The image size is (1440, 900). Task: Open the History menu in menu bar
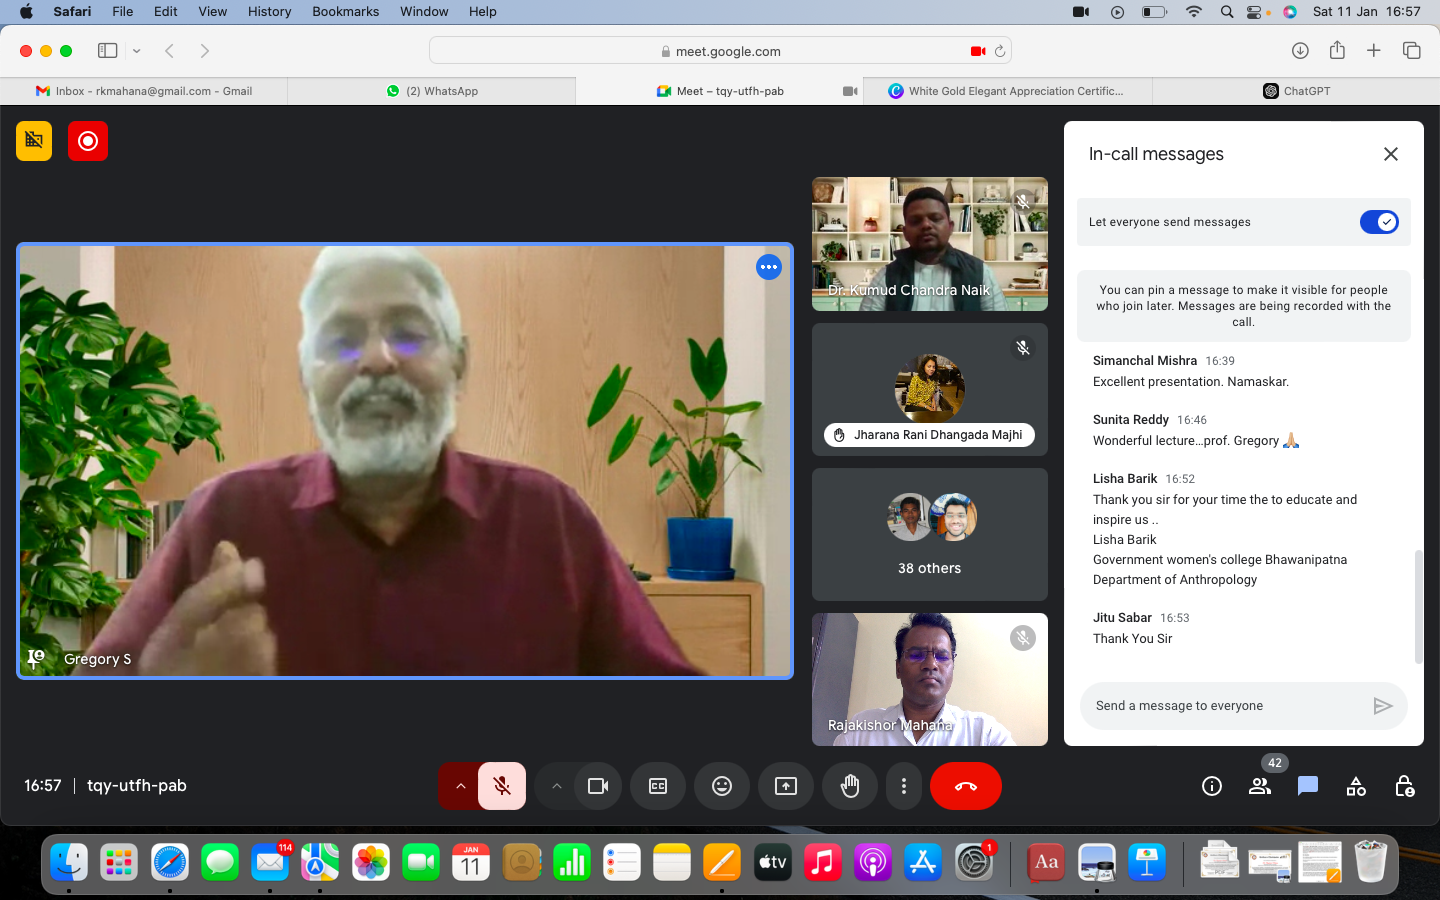pos(269,11)
